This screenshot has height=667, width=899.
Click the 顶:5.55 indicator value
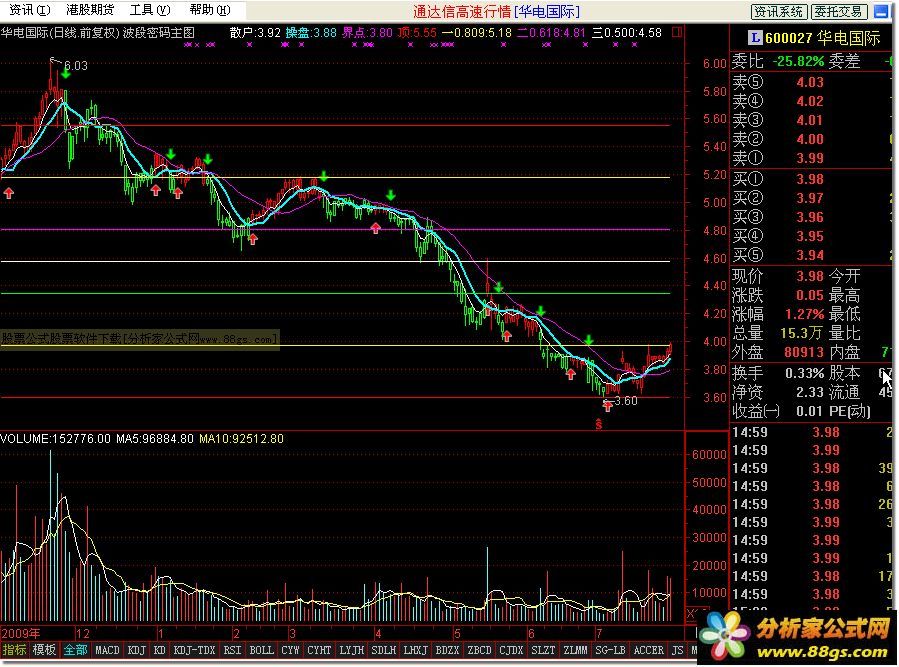pyautogui.click(x=417, y=33)
